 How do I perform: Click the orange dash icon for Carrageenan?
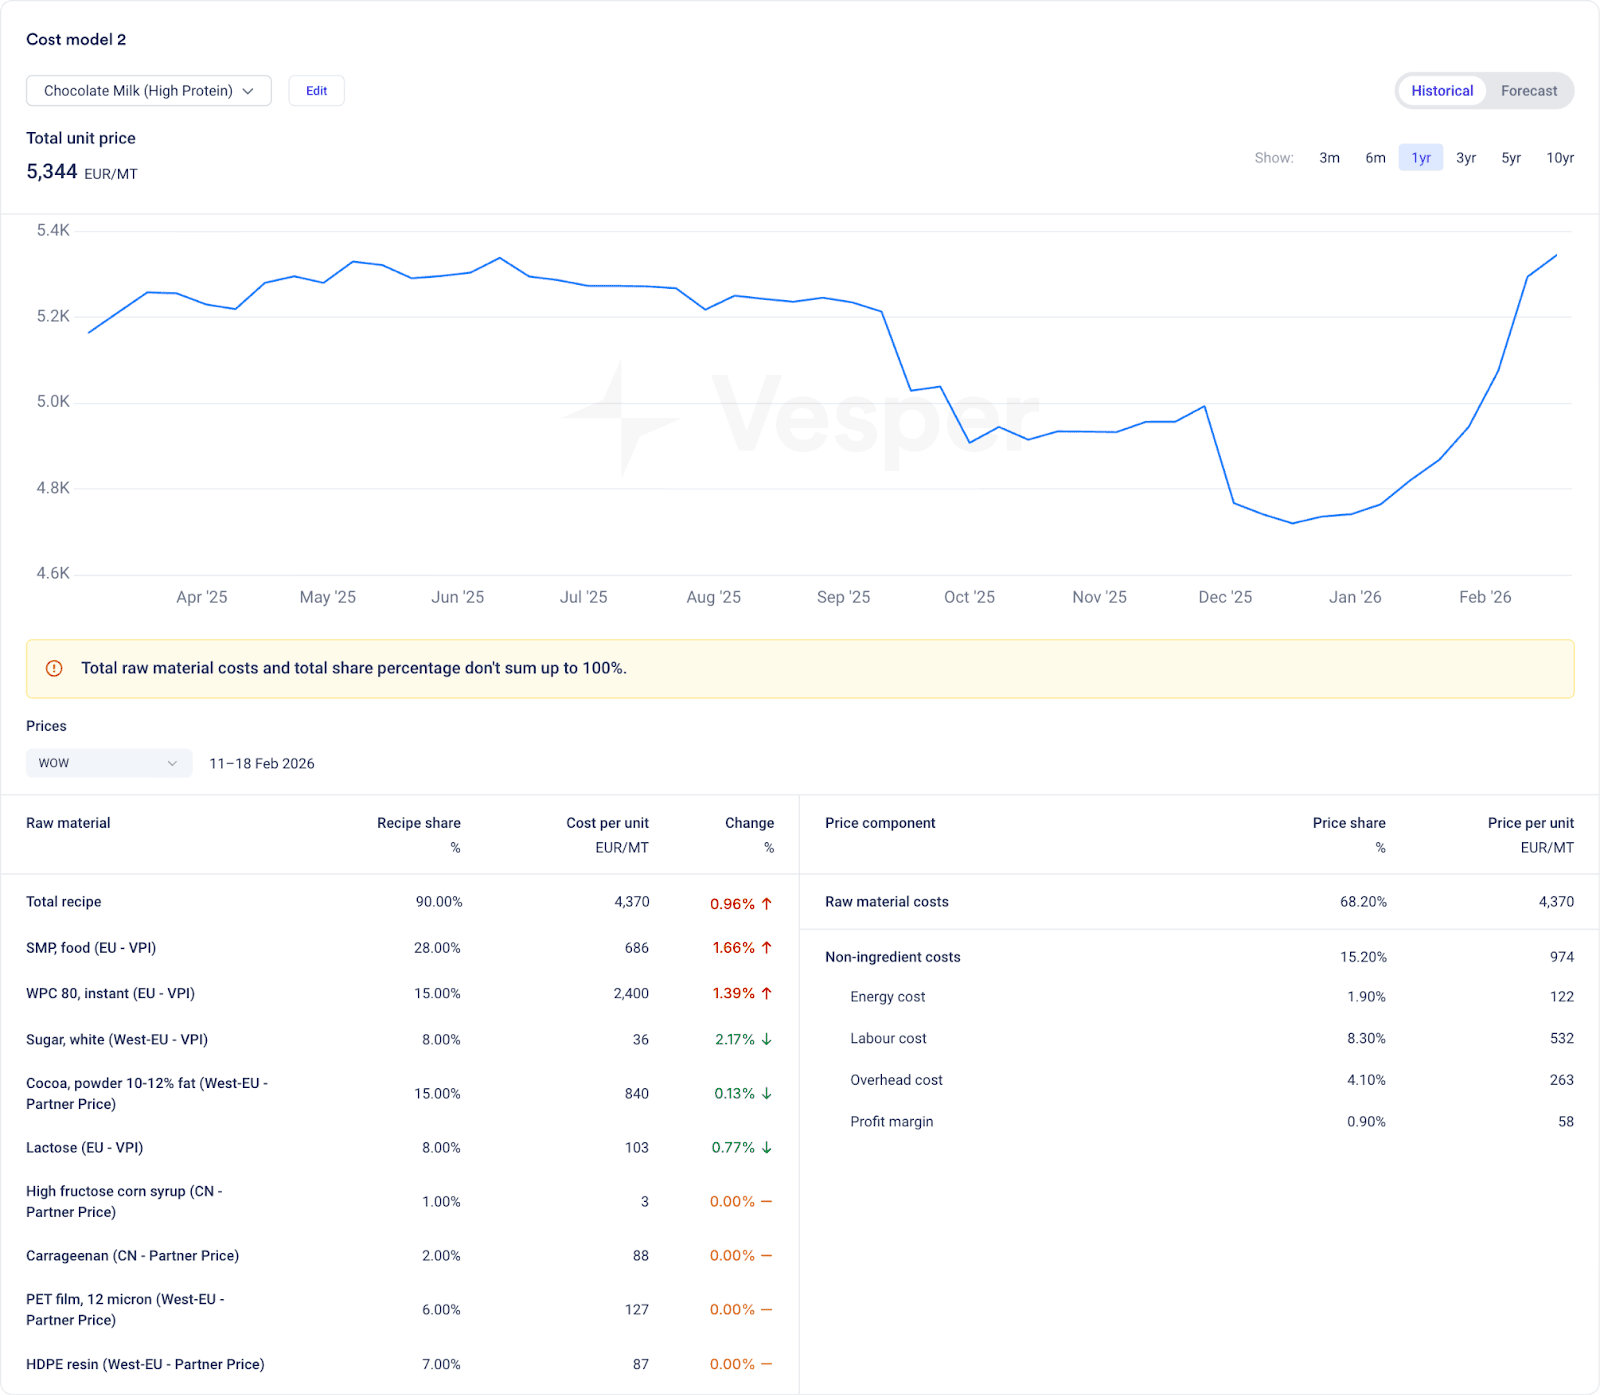(x=767, y=1255)
